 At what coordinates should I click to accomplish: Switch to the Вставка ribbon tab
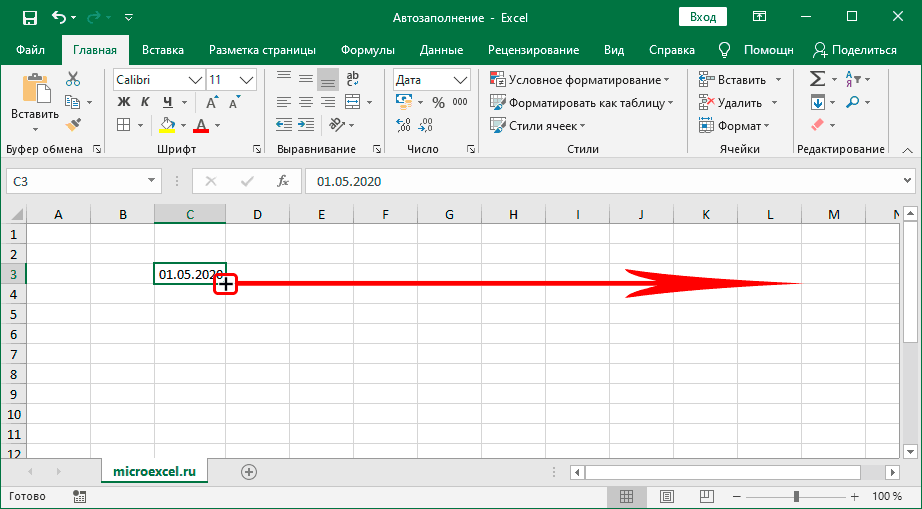pyautogui.click(x=162, y=50)
